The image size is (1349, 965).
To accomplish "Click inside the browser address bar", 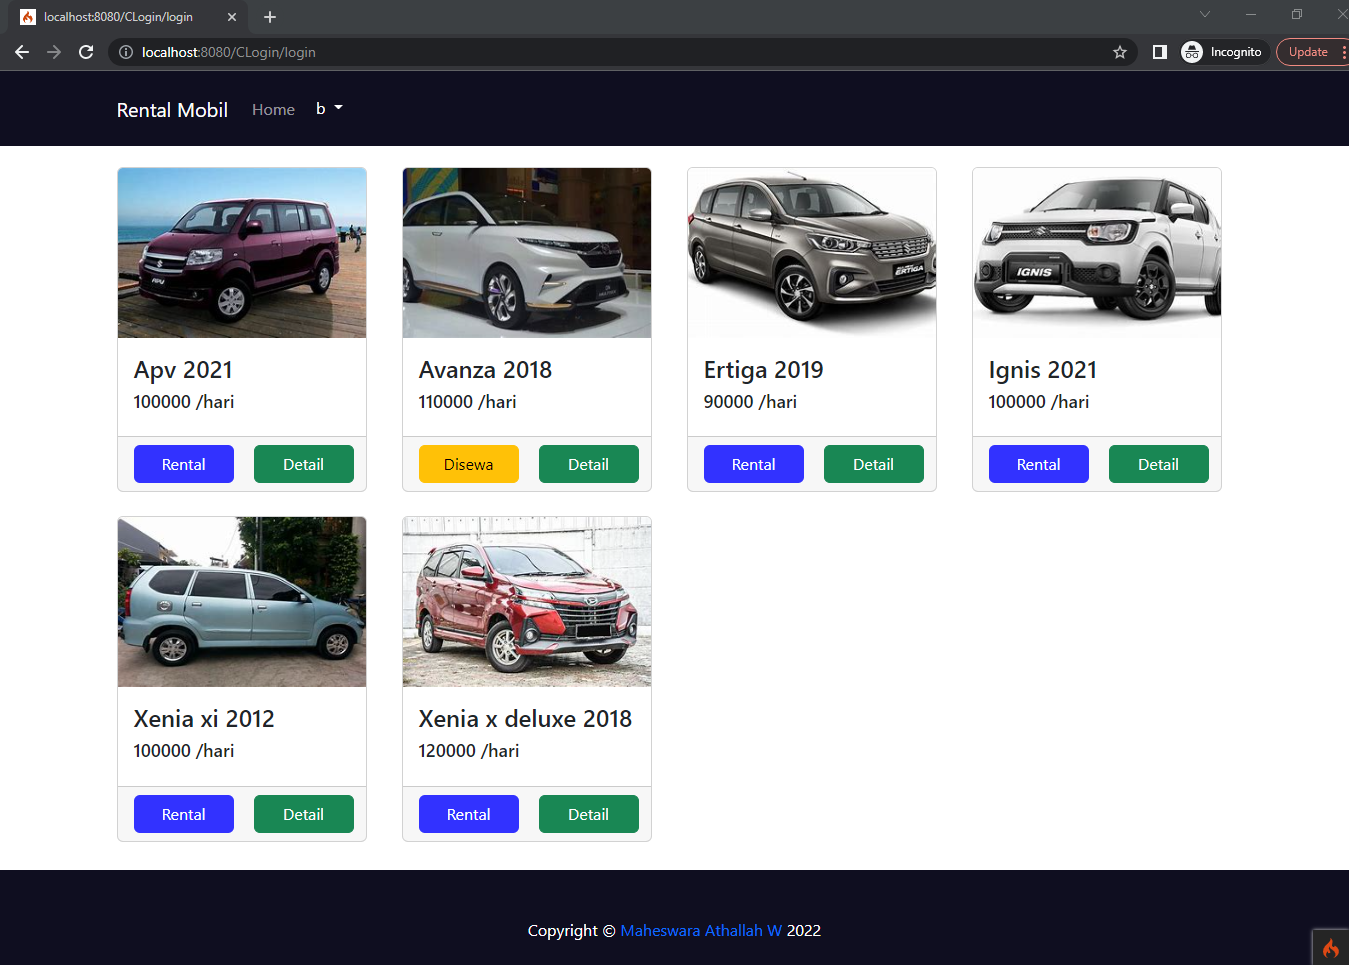I will 400,52.
